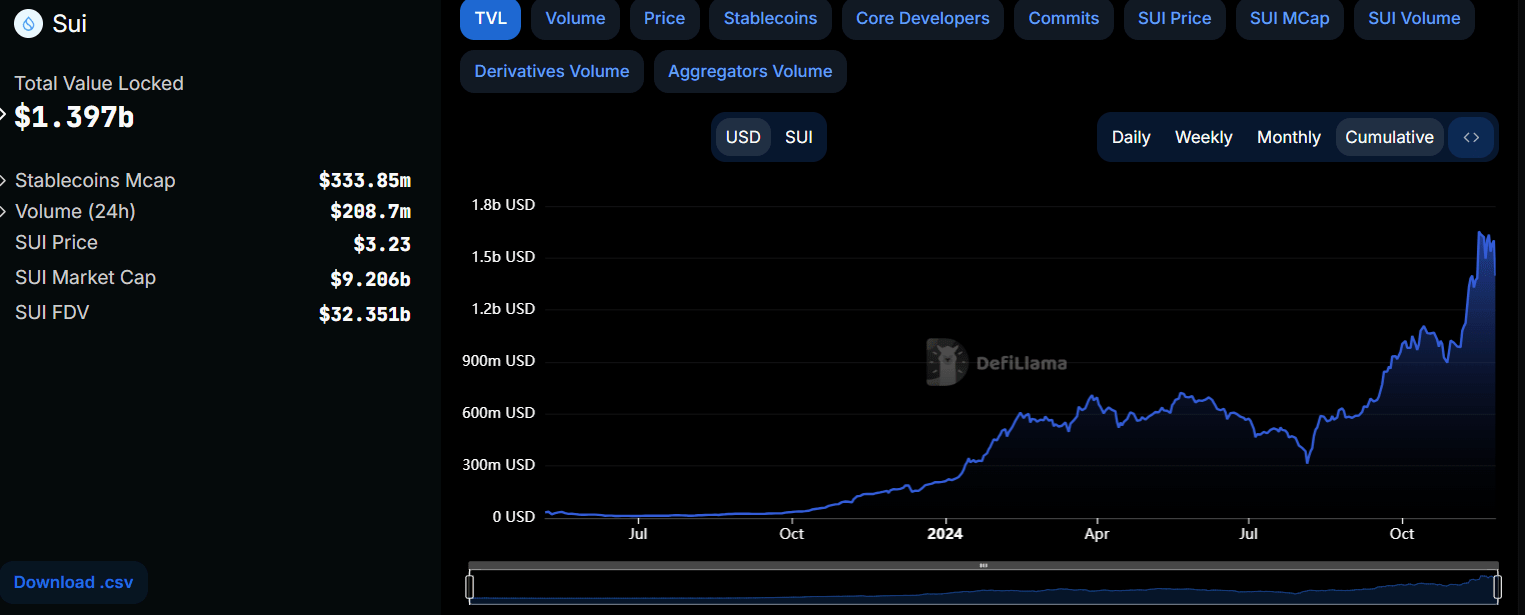1525x615 pixels.
Task: Expand the Volume (24h) row
Action: click(4, 212)
